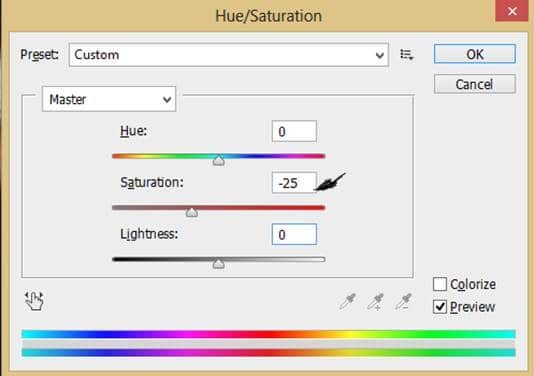
Task: Focus the Saturation value field showing -25
Action: (294, 183)
